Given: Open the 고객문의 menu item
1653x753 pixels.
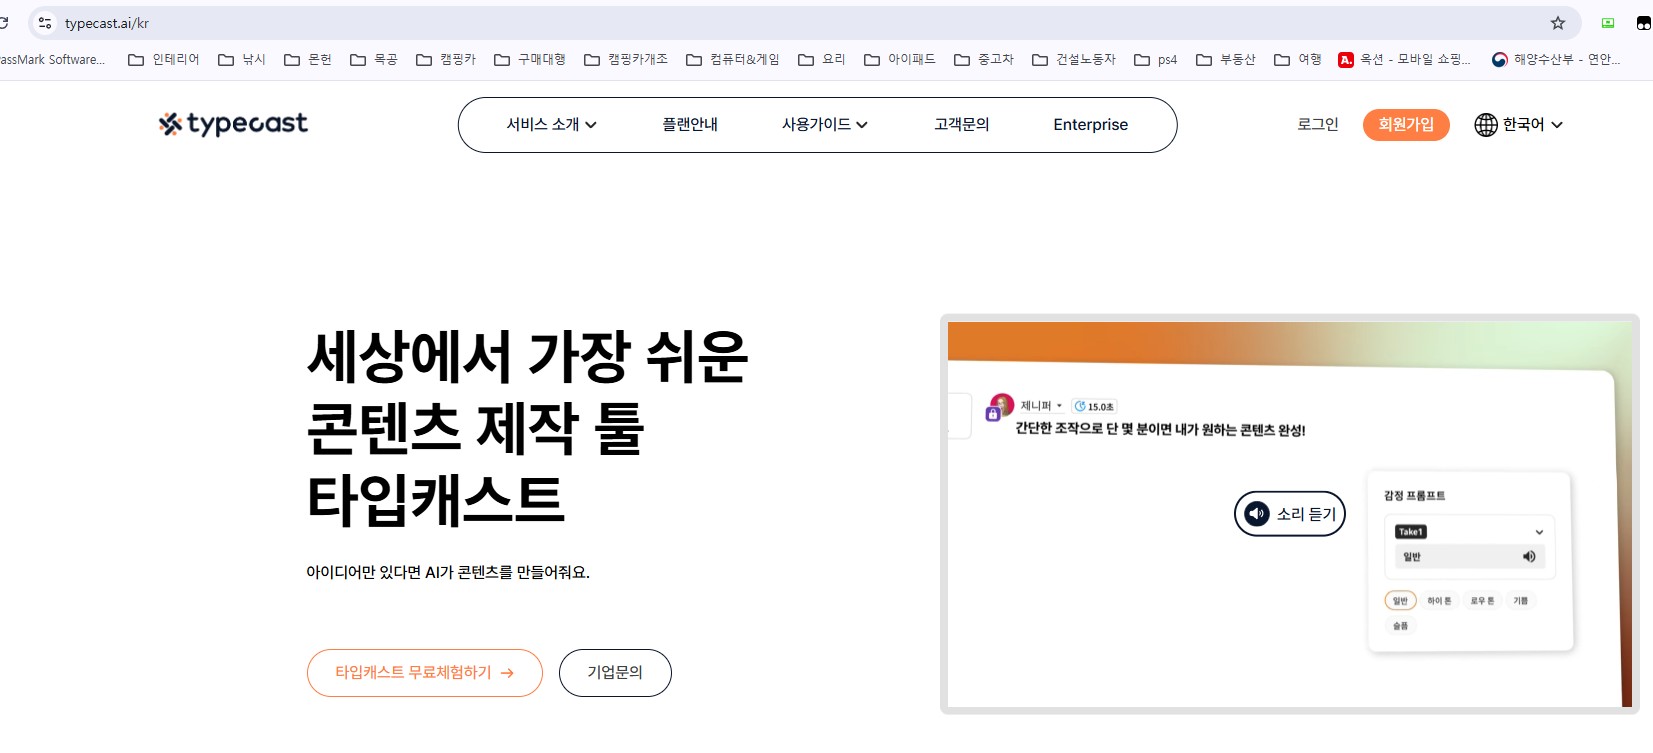Looking at the screenshot, I should click(x=962, y=125).
